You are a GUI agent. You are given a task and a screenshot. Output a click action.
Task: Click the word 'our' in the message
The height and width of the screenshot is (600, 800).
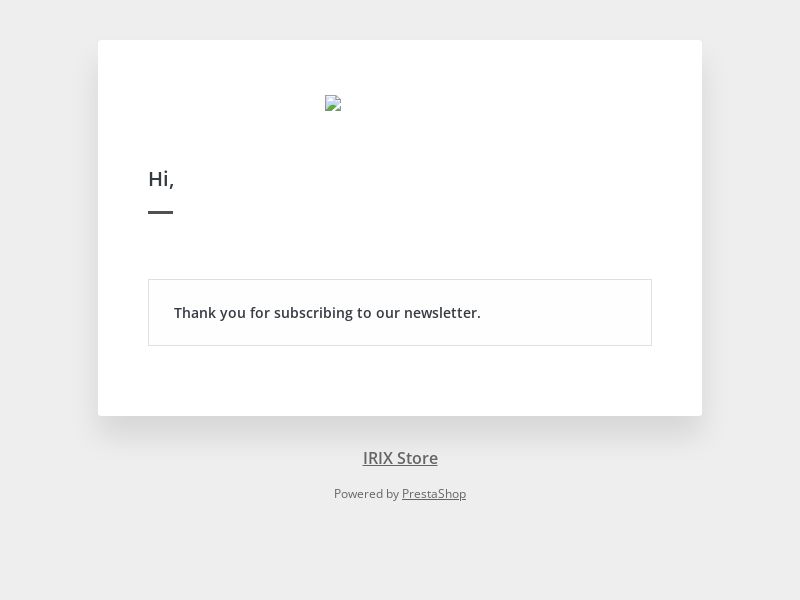point(388,313)
